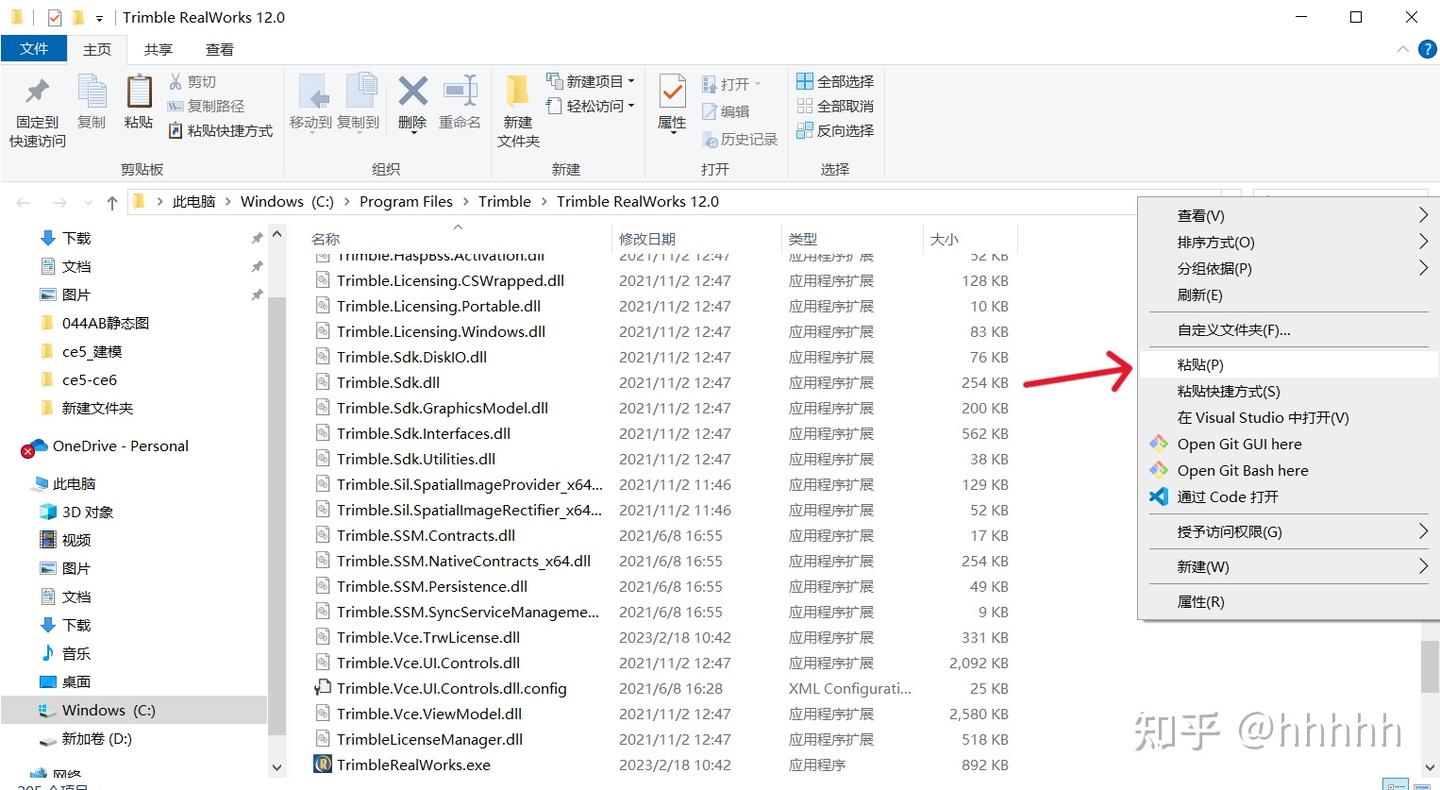Open the Easy access (轻松访问) dropdown

591,106
